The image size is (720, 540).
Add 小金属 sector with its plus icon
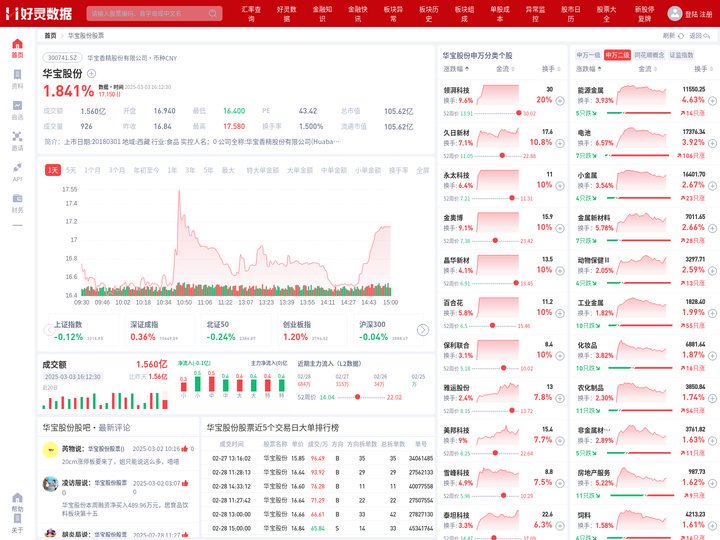(712, 186)
